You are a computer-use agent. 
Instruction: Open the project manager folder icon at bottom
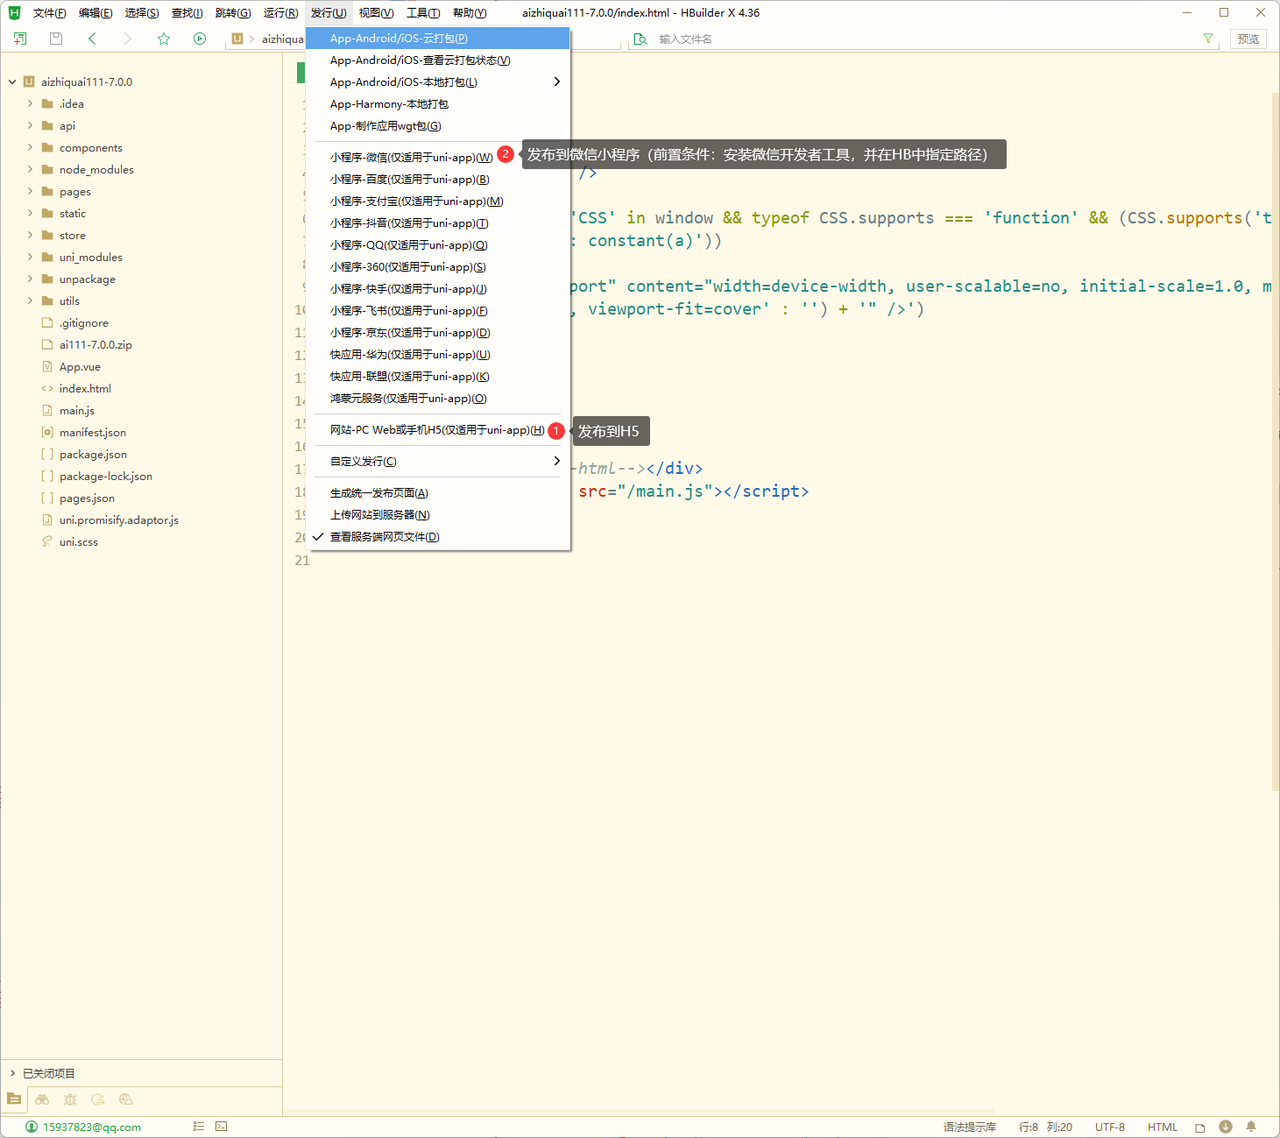14,1099
